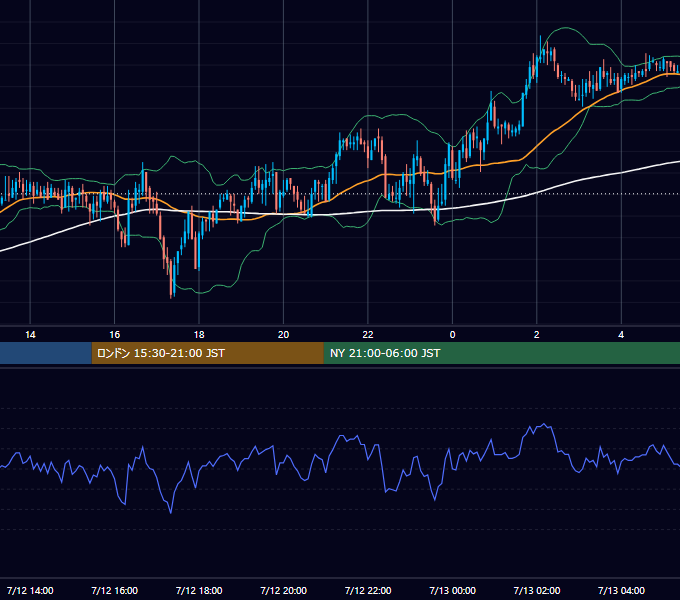This screenshot has height=600, width=680.
Task: Click the 7/12 14:00 date label
Action: pyautogui.click(x=30, y=590)
